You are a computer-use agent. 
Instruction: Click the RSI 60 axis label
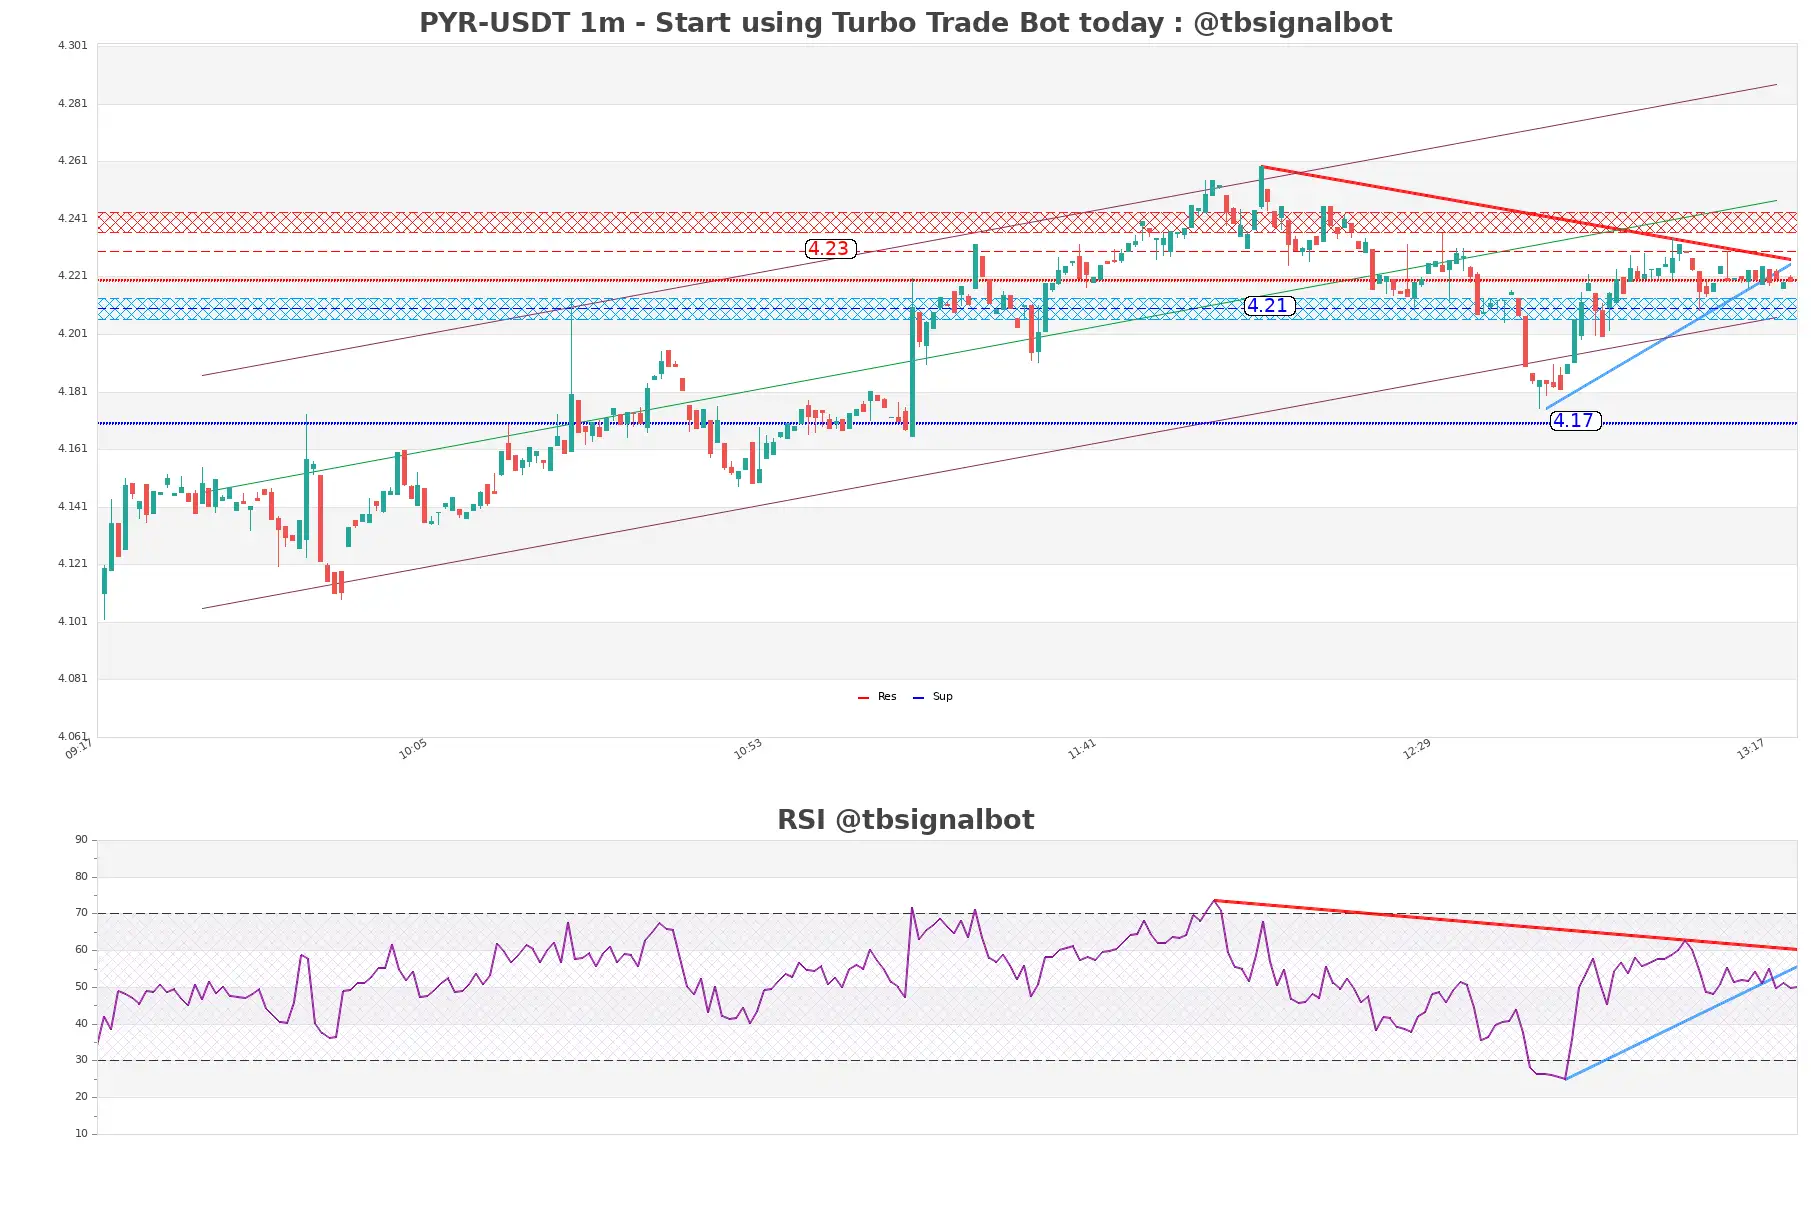click(81, 949)
